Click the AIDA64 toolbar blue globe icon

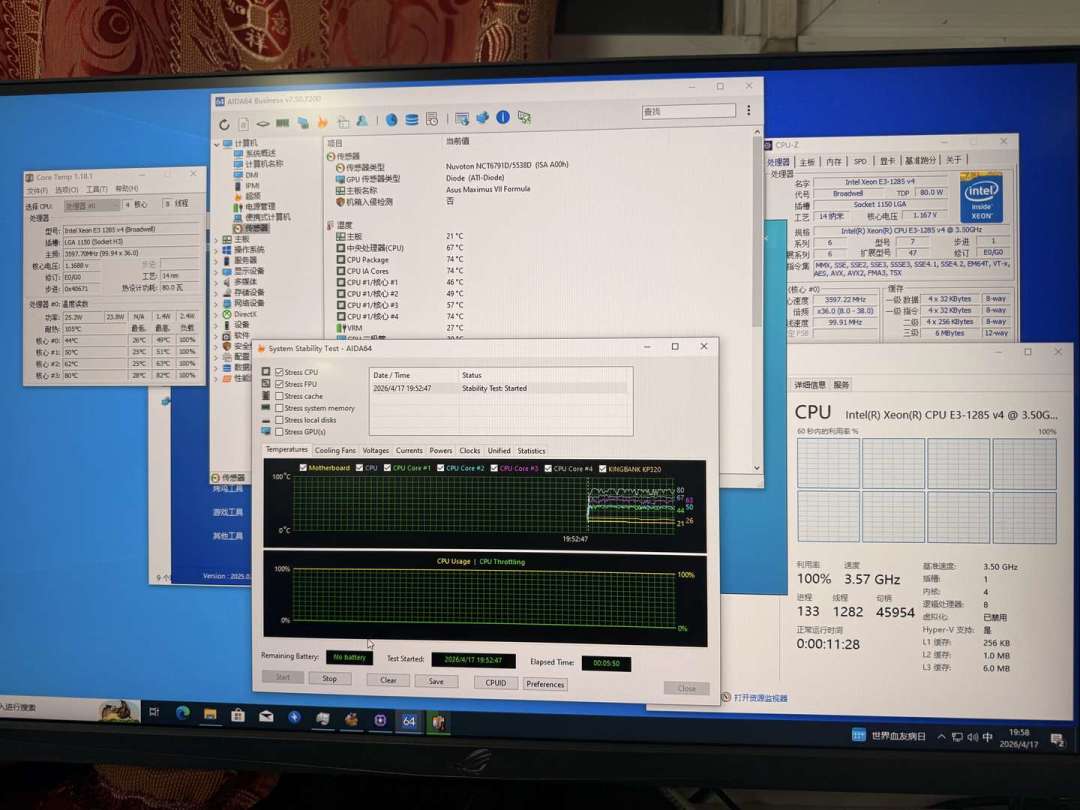391,120
